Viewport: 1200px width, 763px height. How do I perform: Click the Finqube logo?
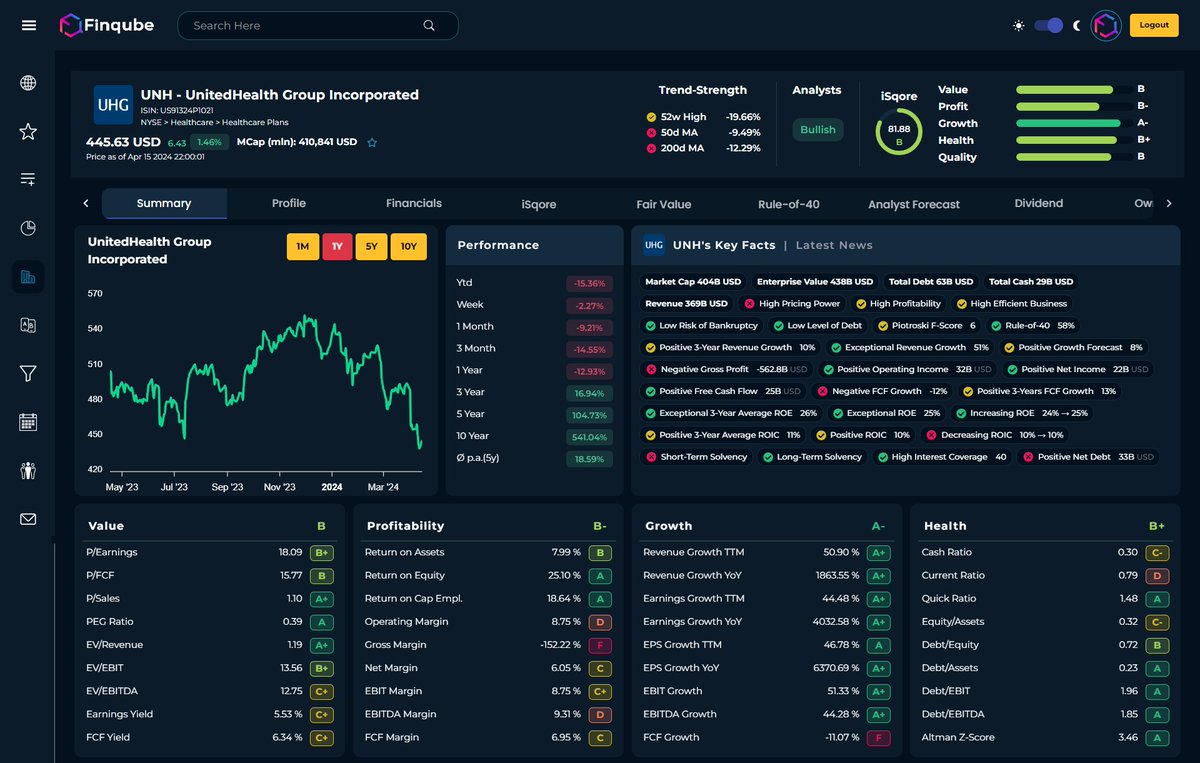pyautogui.click(x=106, y=25)
